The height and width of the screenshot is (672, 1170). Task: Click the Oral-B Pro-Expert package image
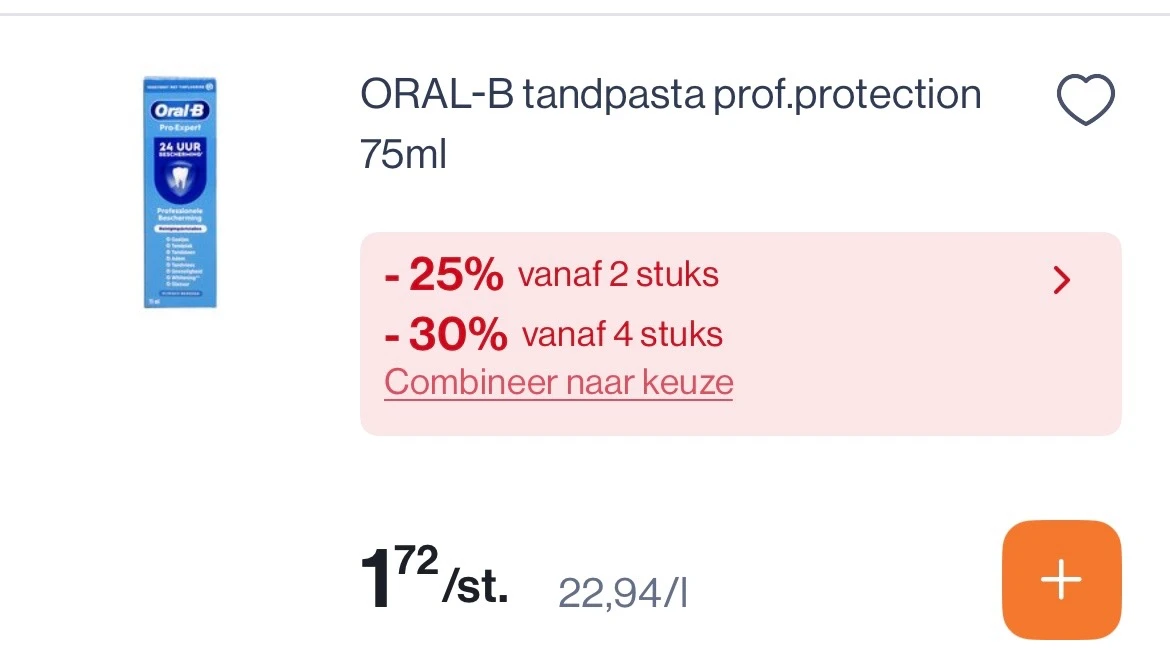180,192
